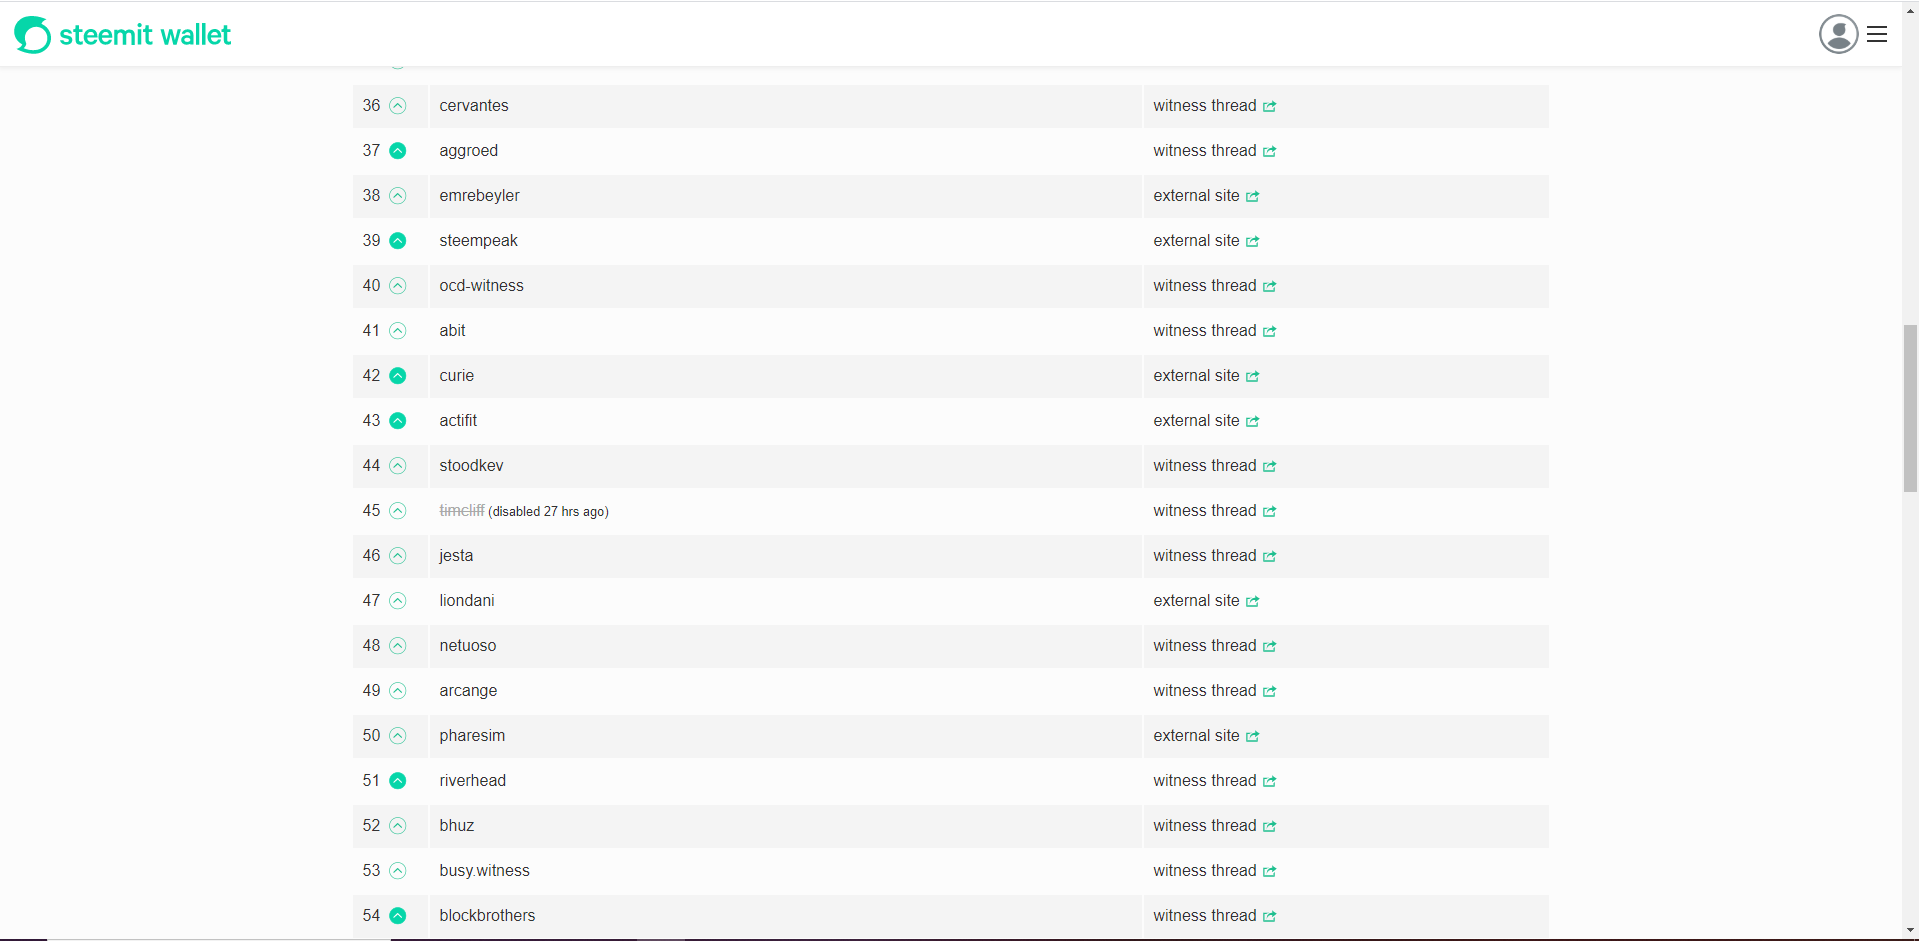
Task: Remove vote from witness aggroed
Action: [x=398, y=151]
